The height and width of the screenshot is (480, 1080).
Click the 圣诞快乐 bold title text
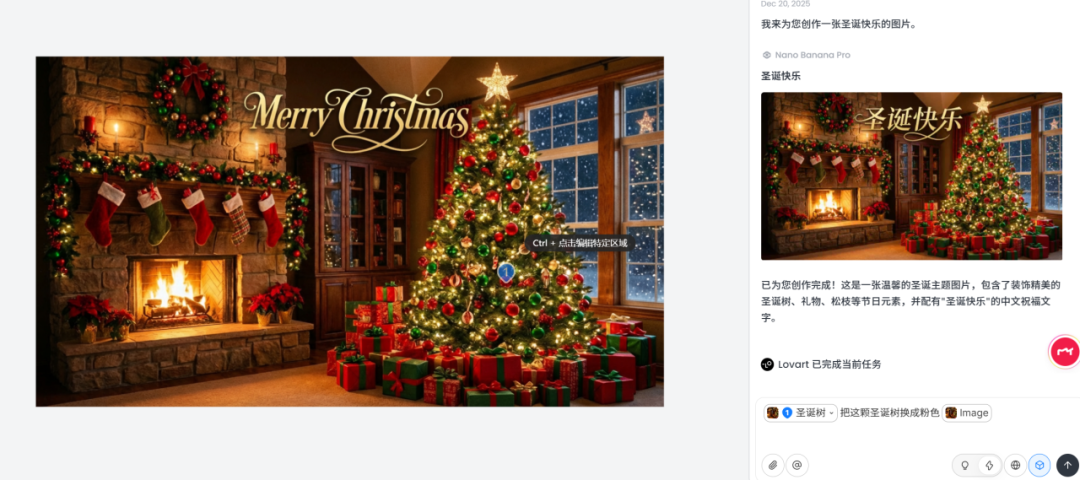pyautogui.click(x=781, y=76)
